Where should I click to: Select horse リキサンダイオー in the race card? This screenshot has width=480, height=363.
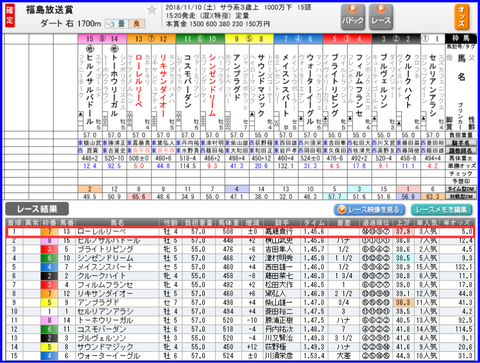(163, 86)
